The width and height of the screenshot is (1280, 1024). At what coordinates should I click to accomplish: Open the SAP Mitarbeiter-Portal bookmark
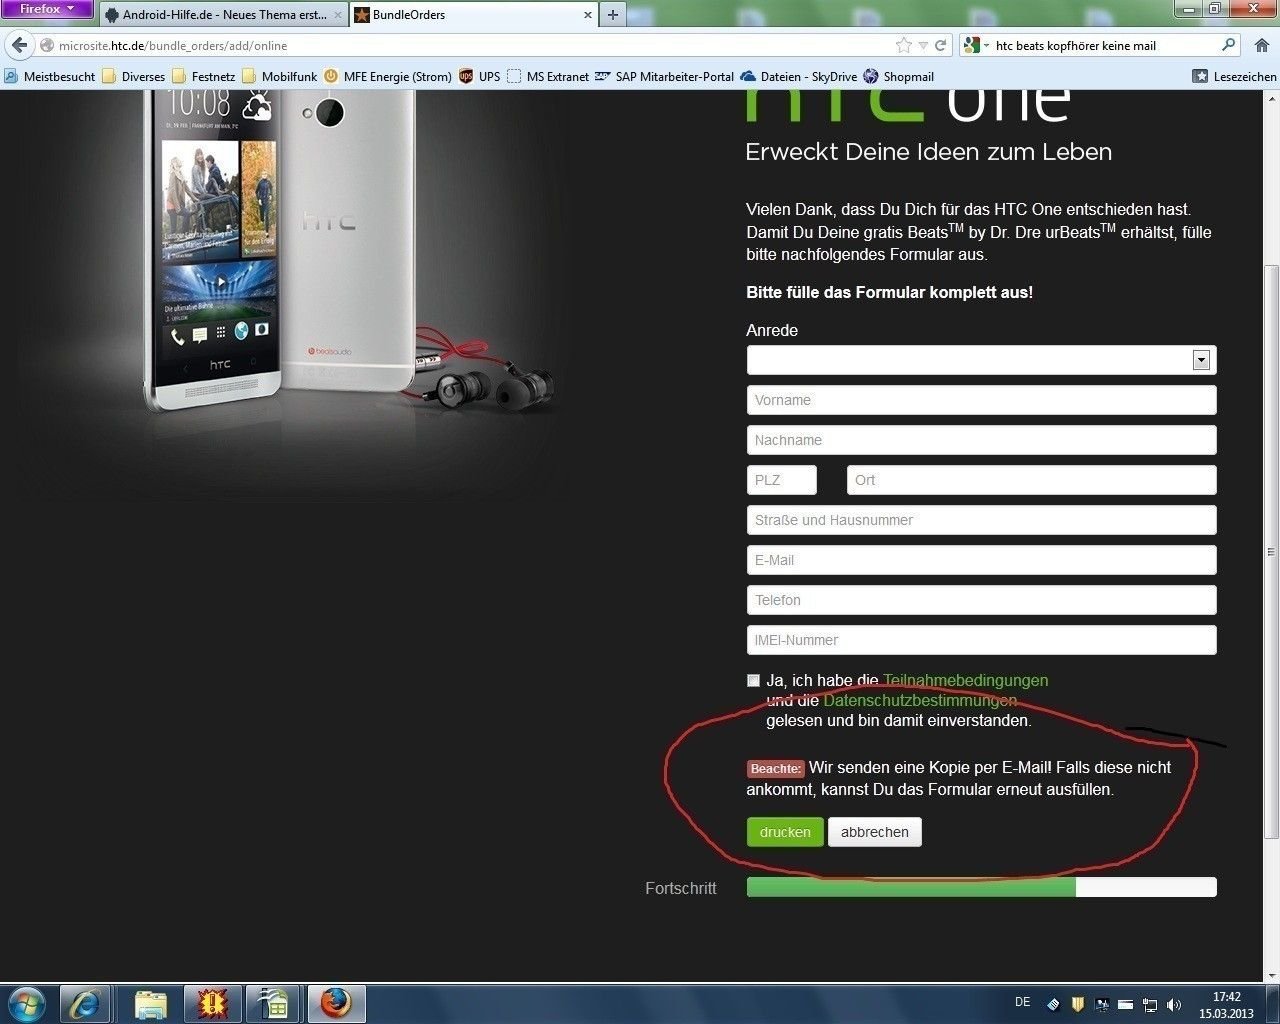click(664, 76)
